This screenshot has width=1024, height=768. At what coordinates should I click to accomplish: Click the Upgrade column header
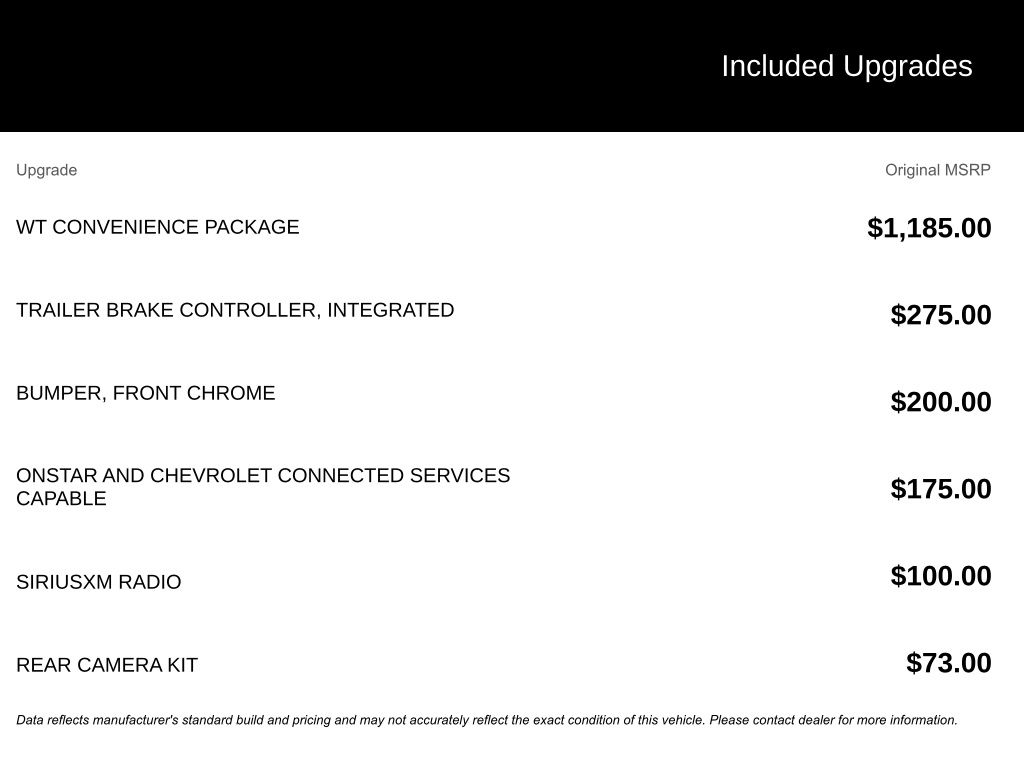tap(46, 170)
